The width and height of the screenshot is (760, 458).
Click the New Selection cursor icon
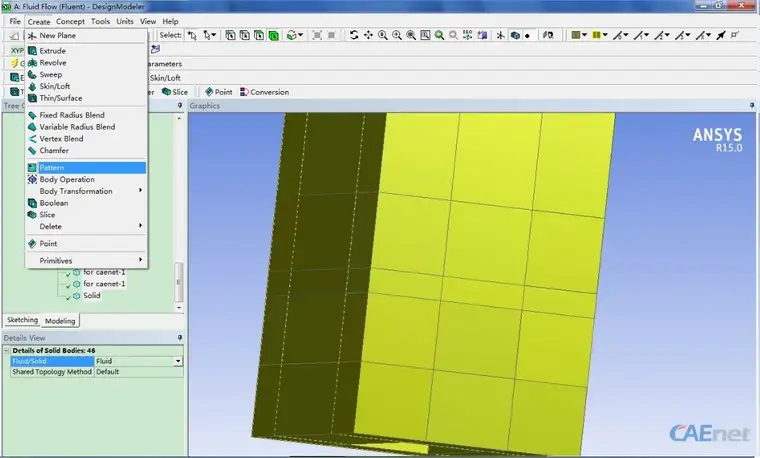pyautogui.click(x=192, y=35)
